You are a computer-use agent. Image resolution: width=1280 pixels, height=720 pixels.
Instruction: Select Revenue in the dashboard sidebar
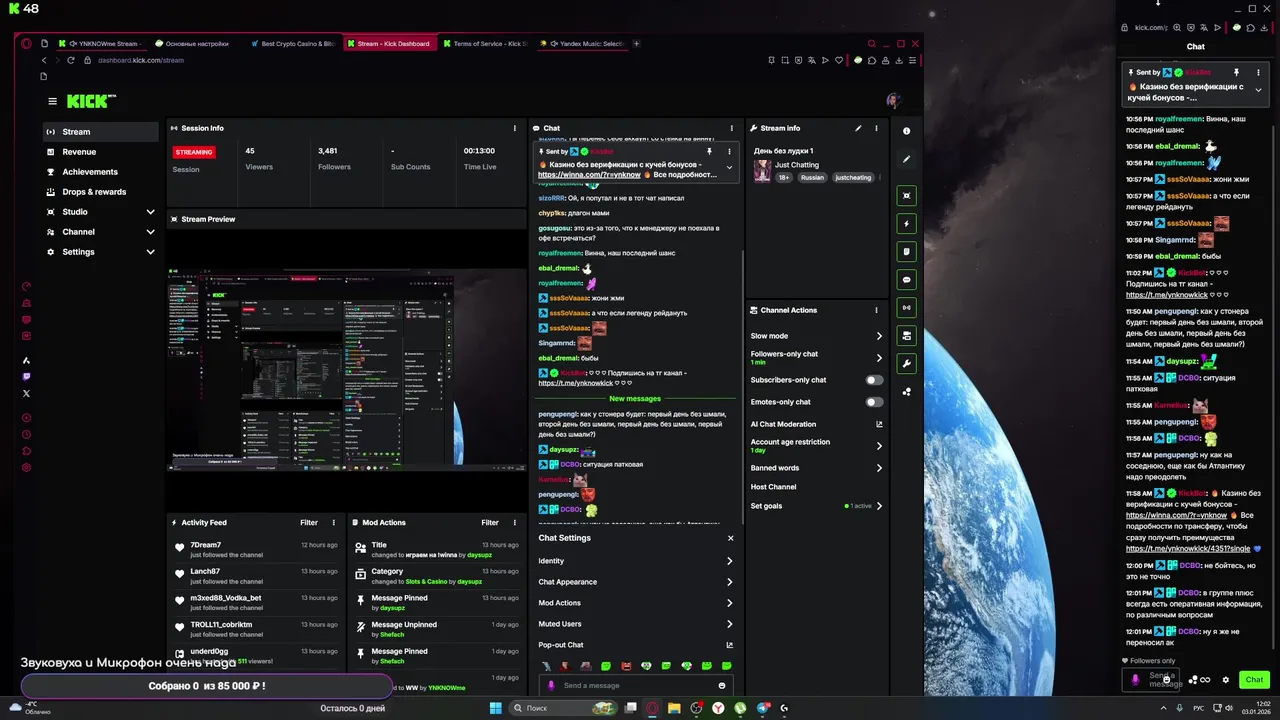click(x=101, y=152)
